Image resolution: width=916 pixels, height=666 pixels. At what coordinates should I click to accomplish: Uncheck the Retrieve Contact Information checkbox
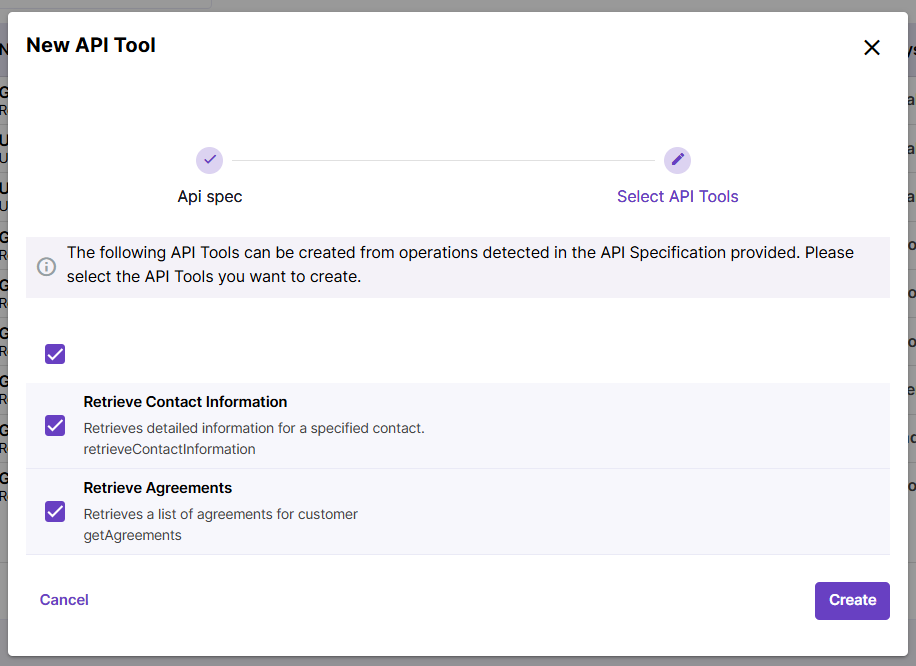pos(55,426)
